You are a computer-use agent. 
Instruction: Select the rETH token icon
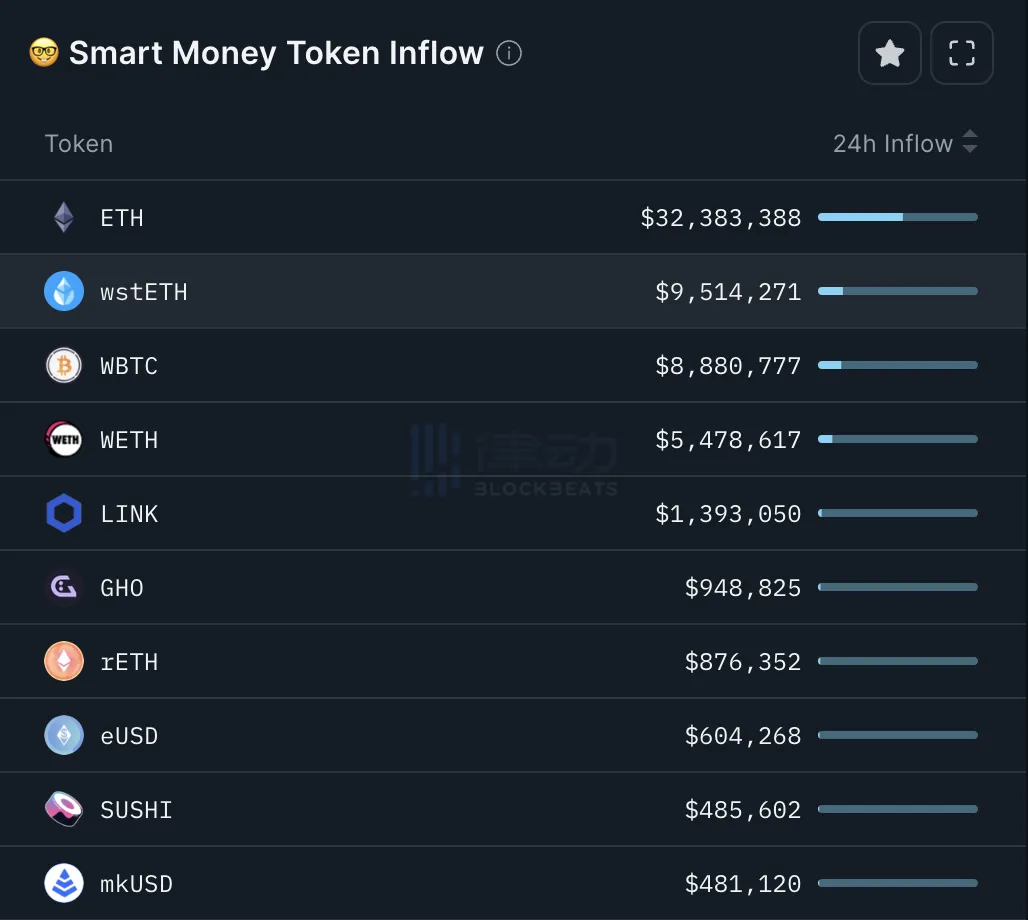[x=64, y=661]
